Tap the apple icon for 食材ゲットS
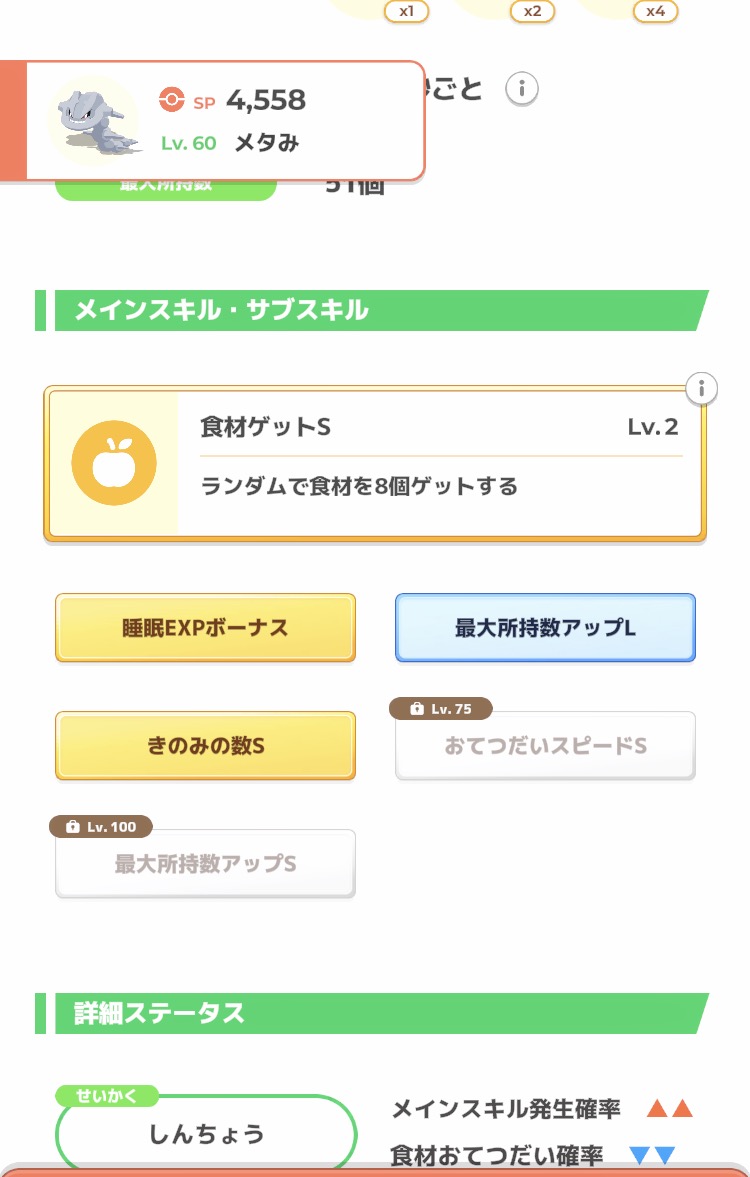The image size is (750, 1177). point(114,463)
